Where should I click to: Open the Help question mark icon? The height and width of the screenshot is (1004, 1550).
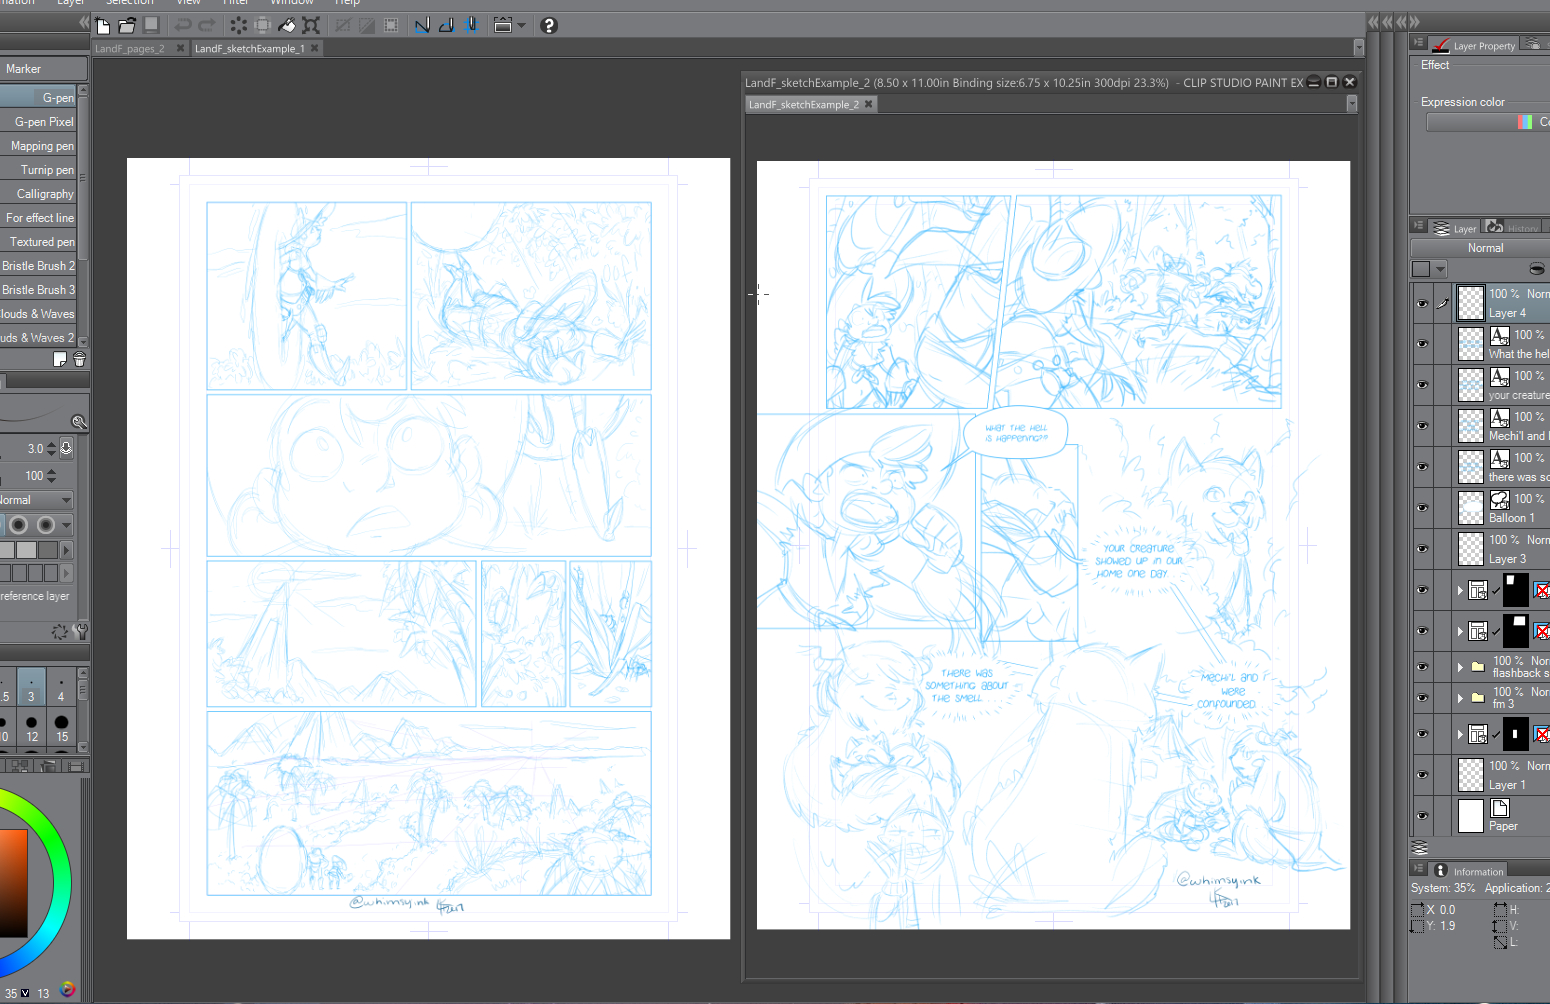point(548,25)
